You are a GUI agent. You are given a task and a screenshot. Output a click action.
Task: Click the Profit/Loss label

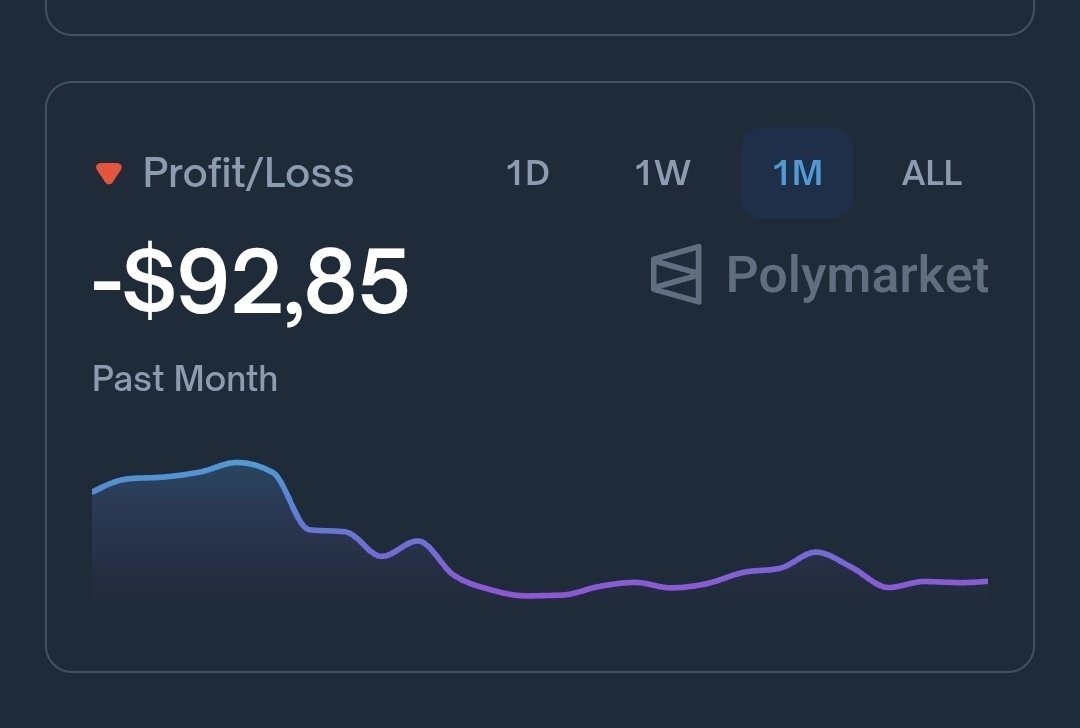click(248, 173)
